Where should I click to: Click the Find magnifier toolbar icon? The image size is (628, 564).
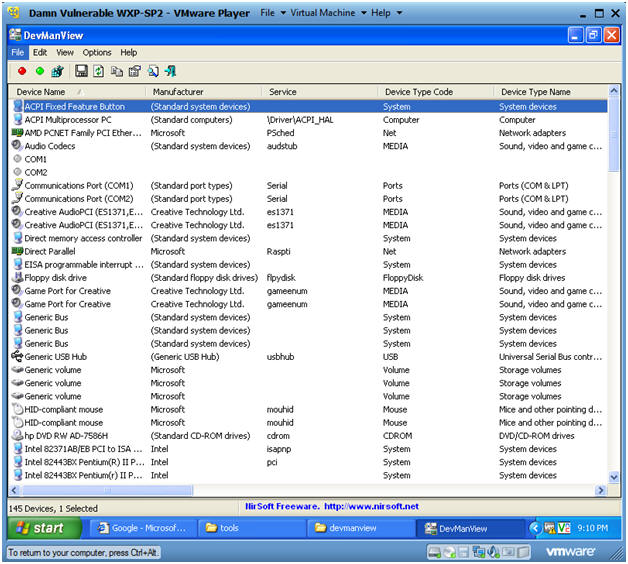pos(153,71)
